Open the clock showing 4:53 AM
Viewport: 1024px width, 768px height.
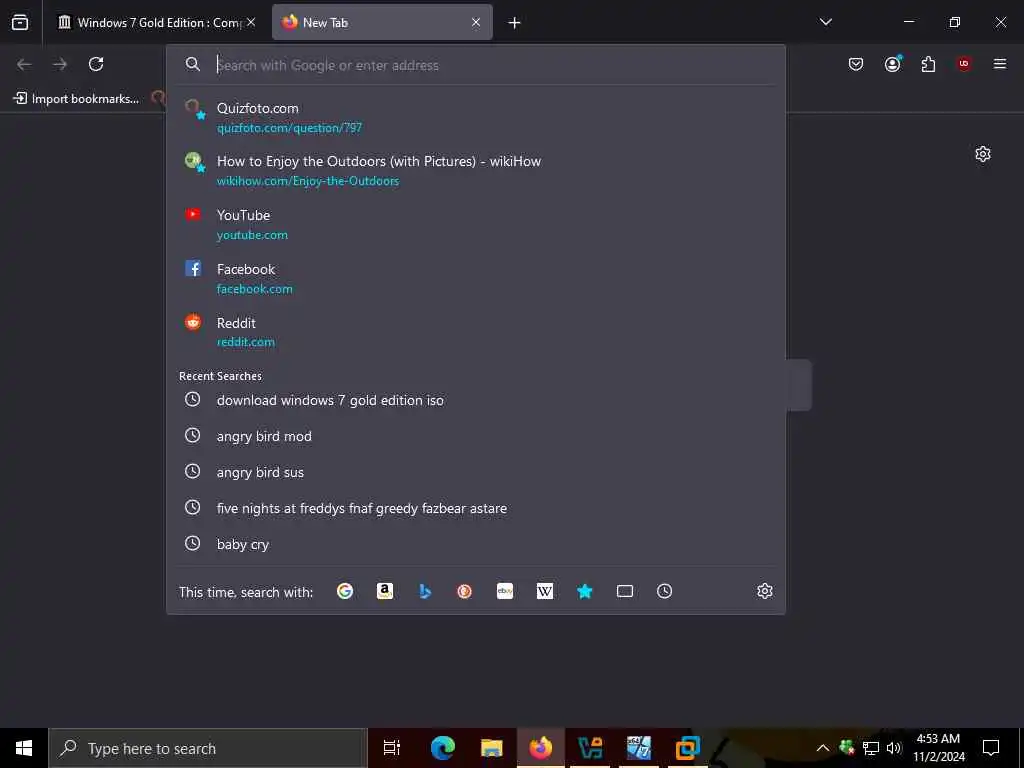click(x=938, y=748)
